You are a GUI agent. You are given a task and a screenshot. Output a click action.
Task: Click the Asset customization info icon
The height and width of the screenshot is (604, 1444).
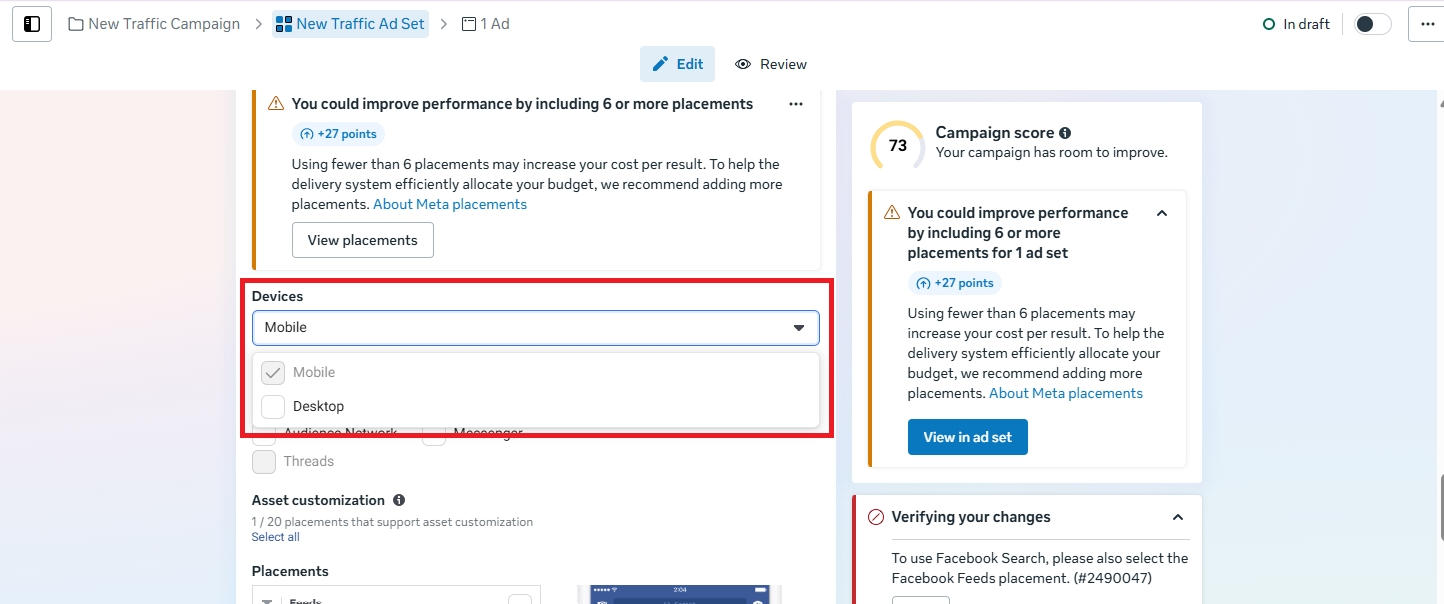pyautogui.click(x=399, y=500)
